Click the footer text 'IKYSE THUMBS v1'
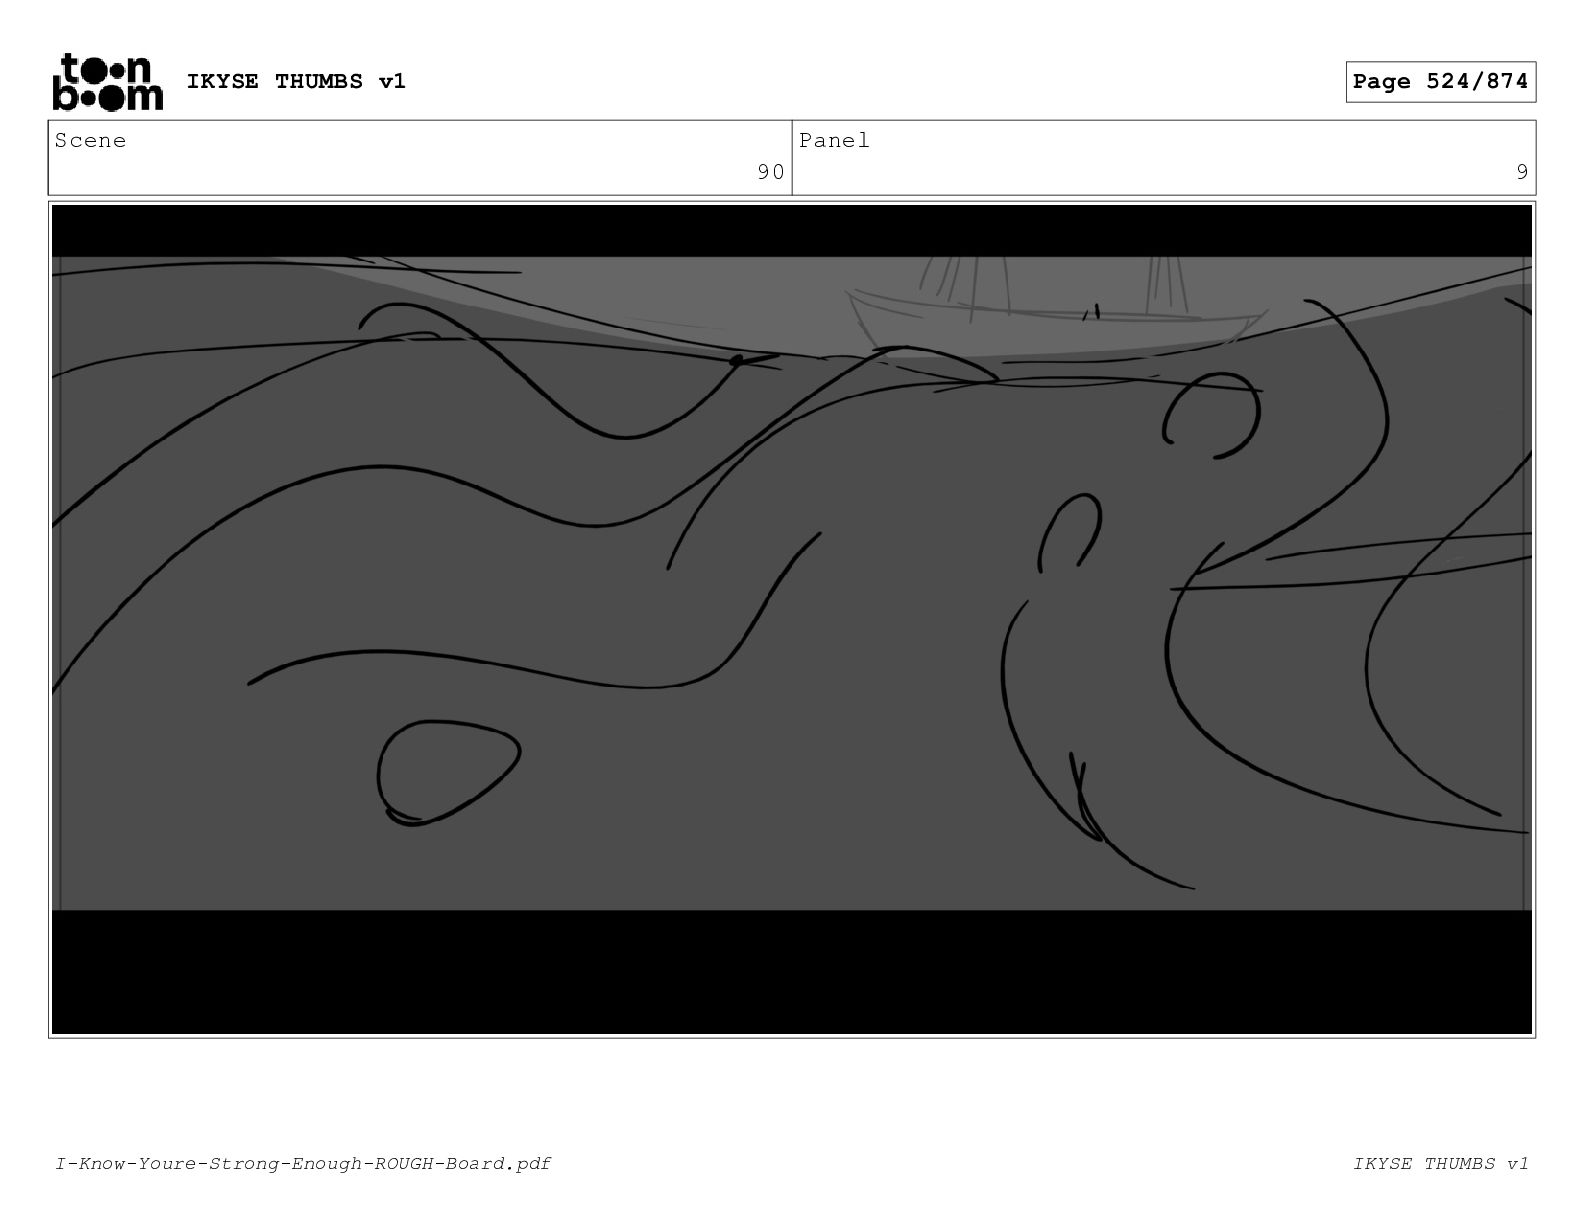 1441,1163
